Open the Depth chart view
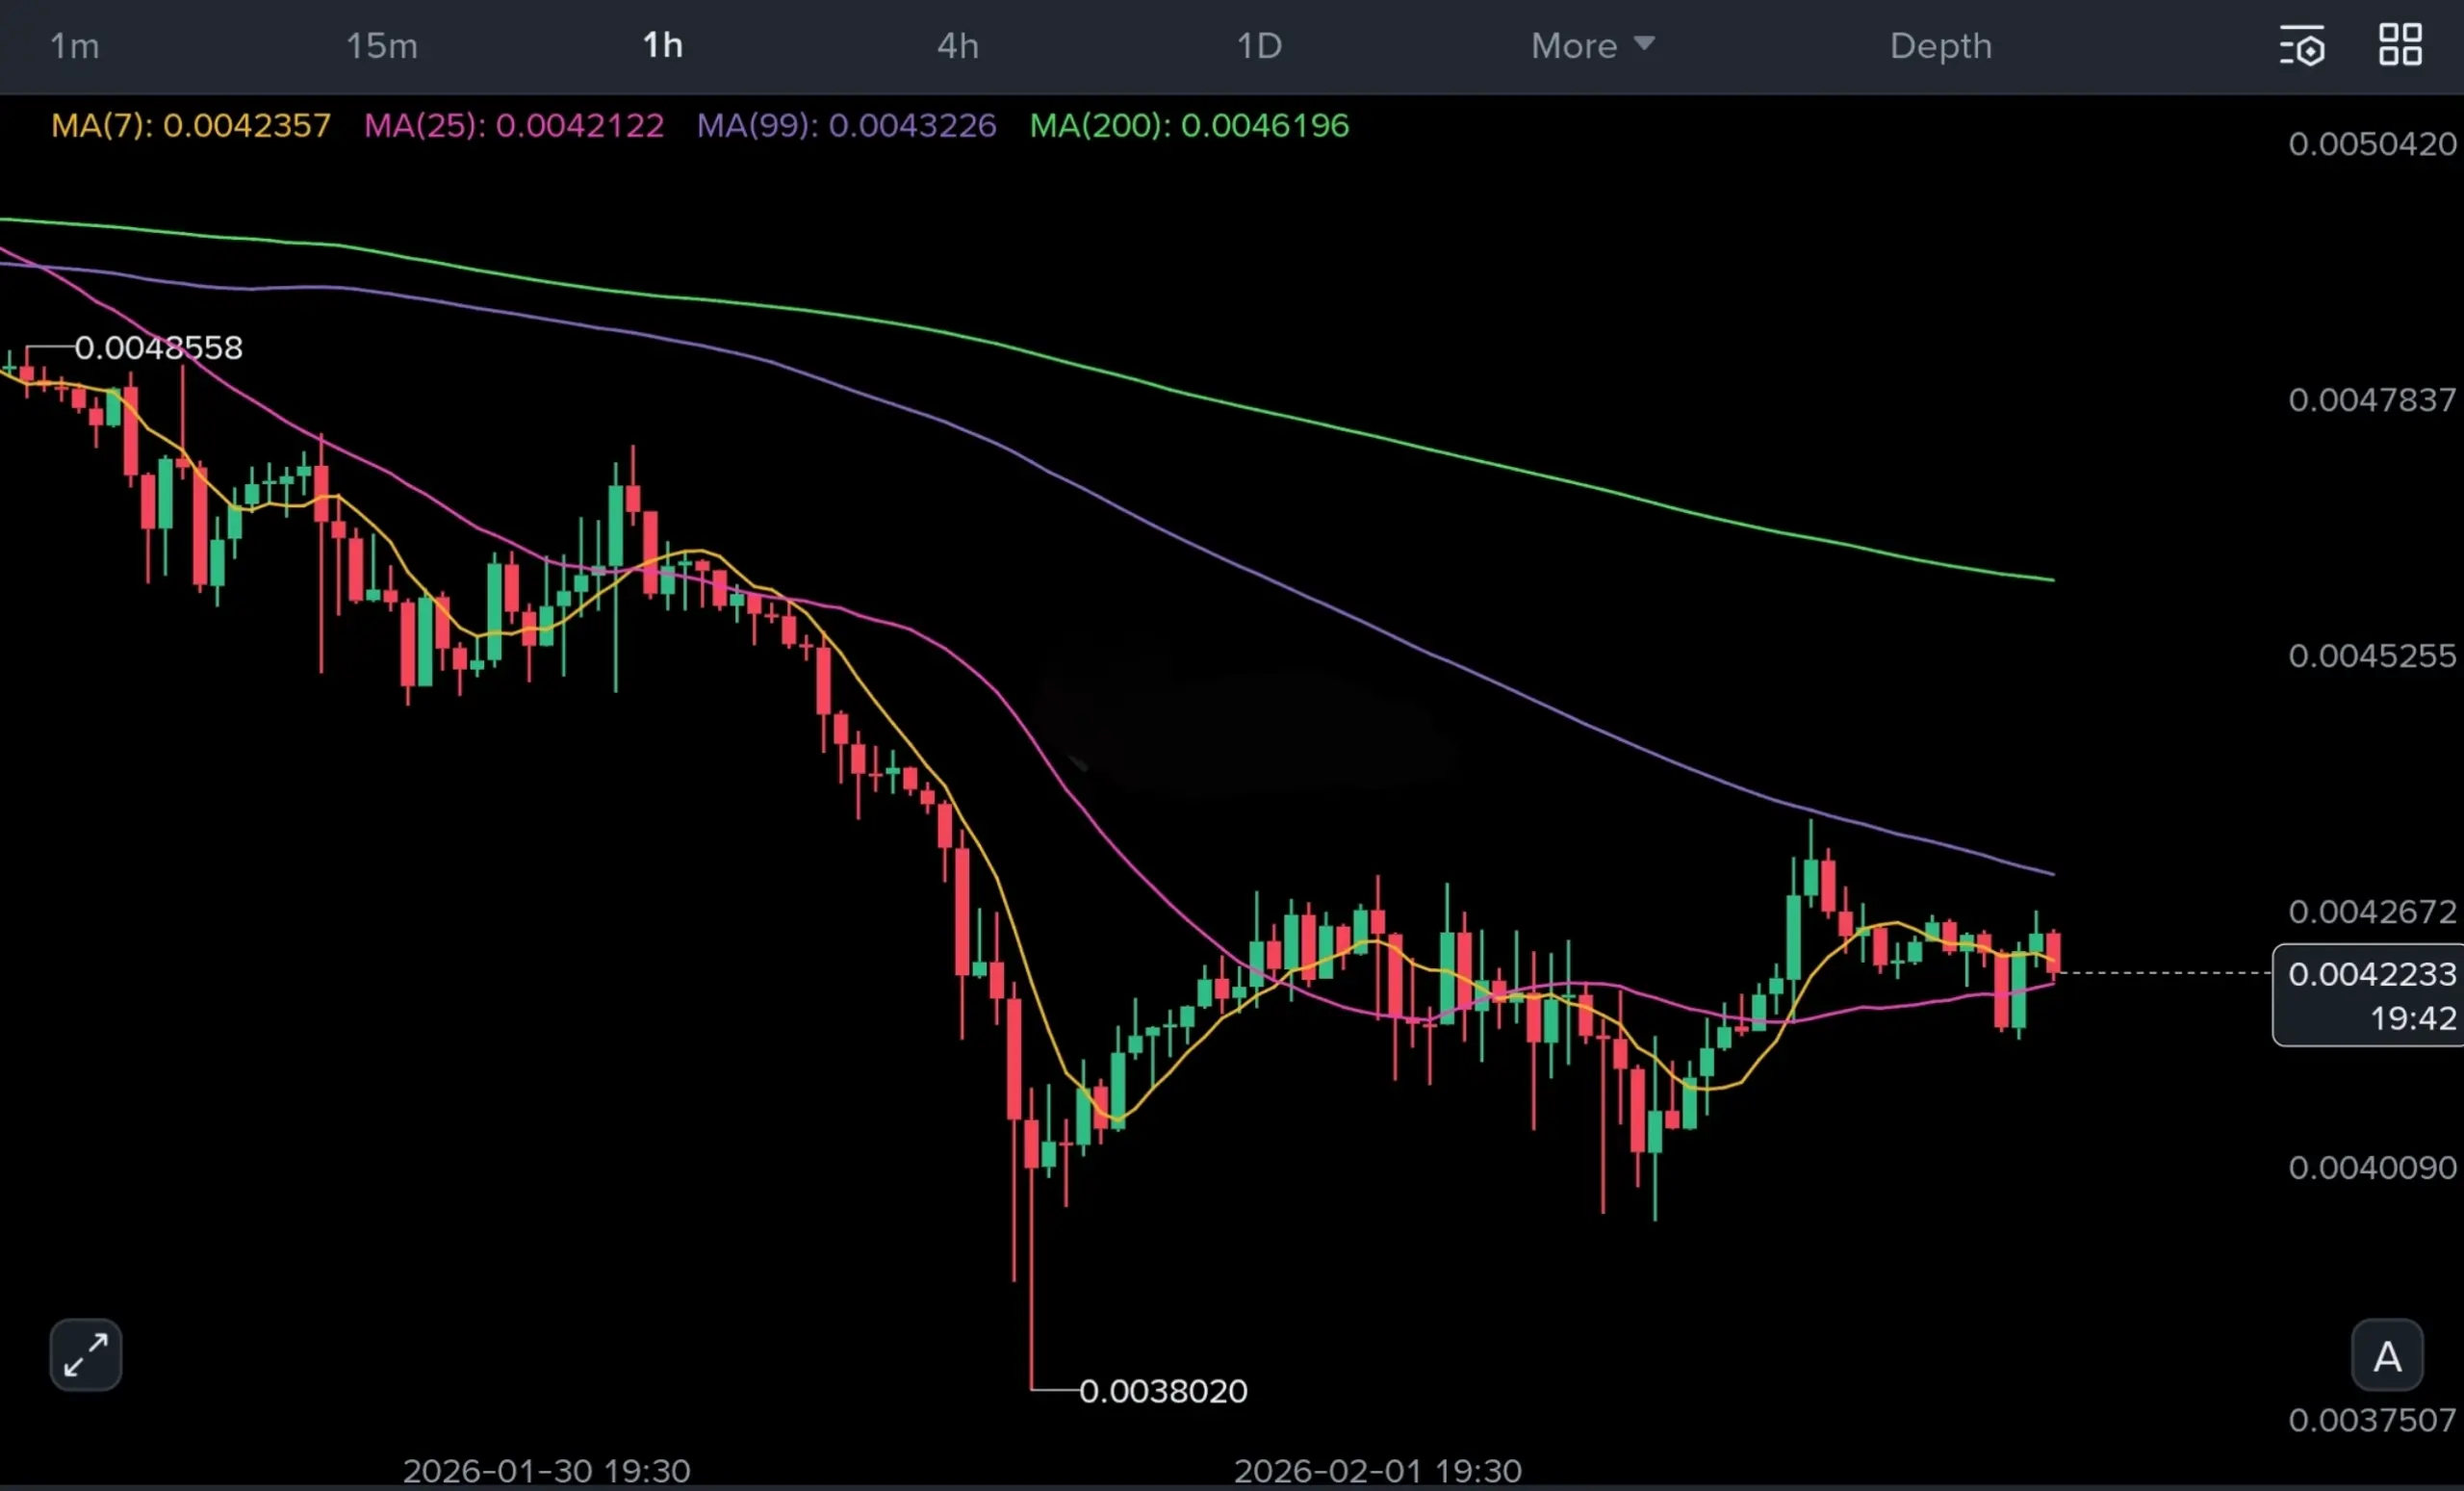 point(1940,46)
